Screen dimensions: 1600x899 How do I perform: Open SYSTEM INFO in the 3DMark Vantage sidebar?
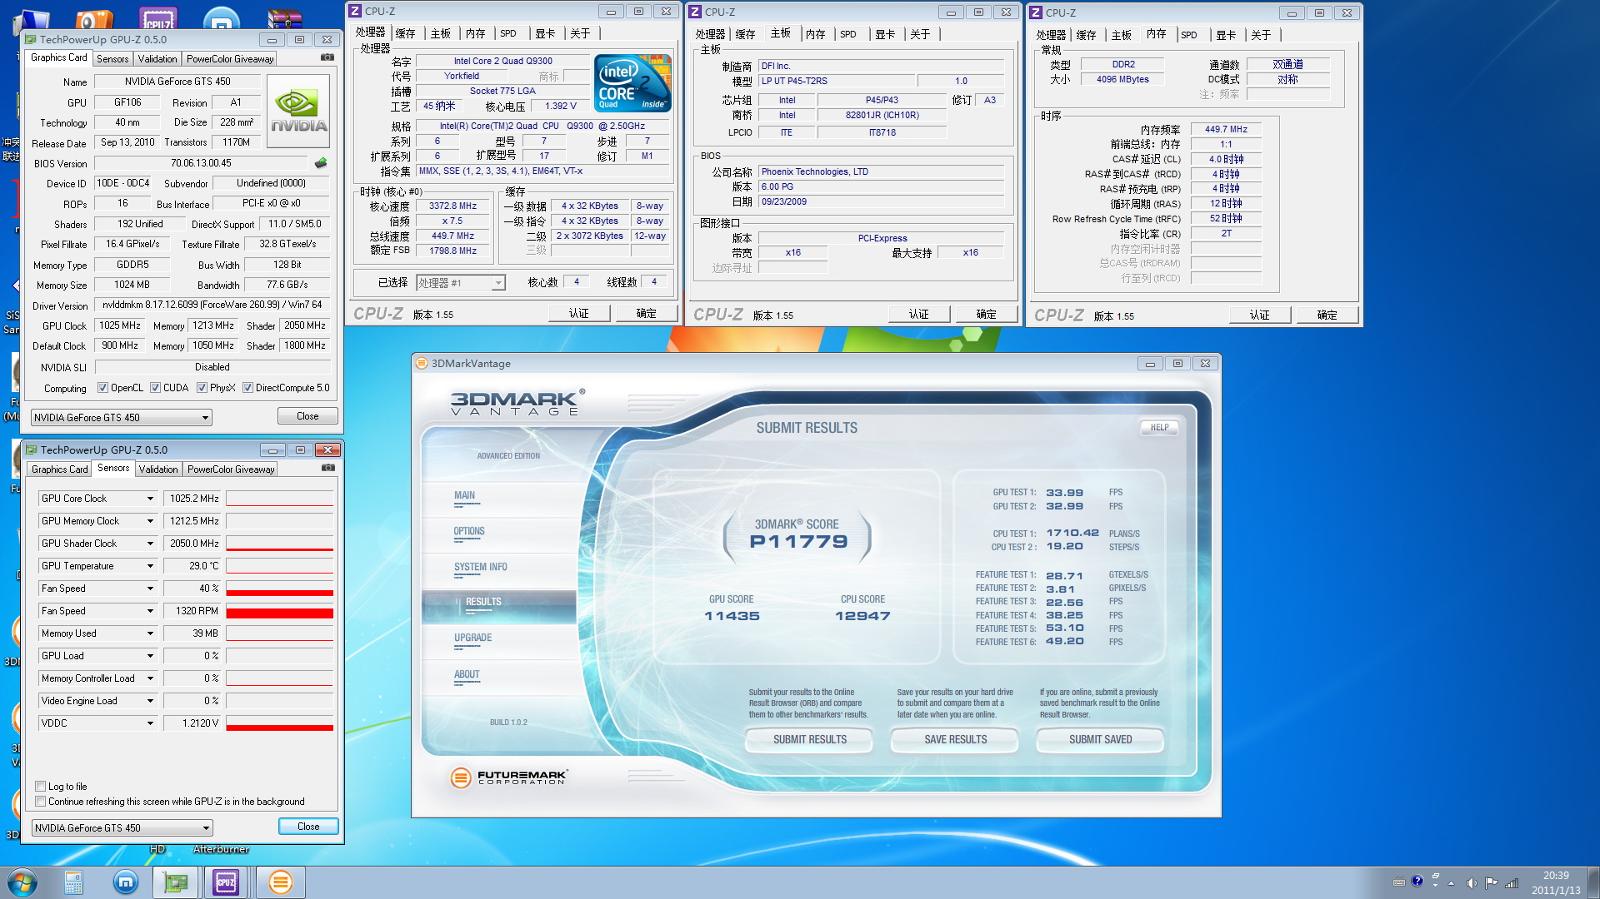pyautogui.click(x=481, y=567)
